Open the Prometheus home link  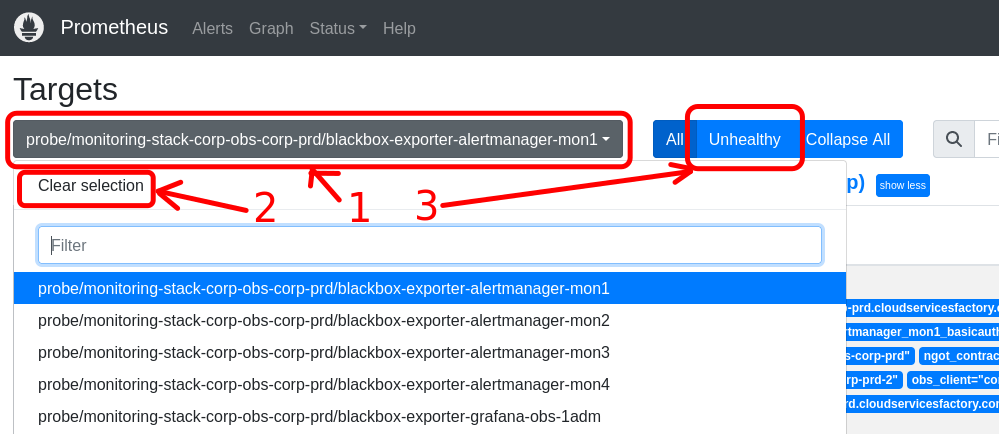click(x=114, y=27)
